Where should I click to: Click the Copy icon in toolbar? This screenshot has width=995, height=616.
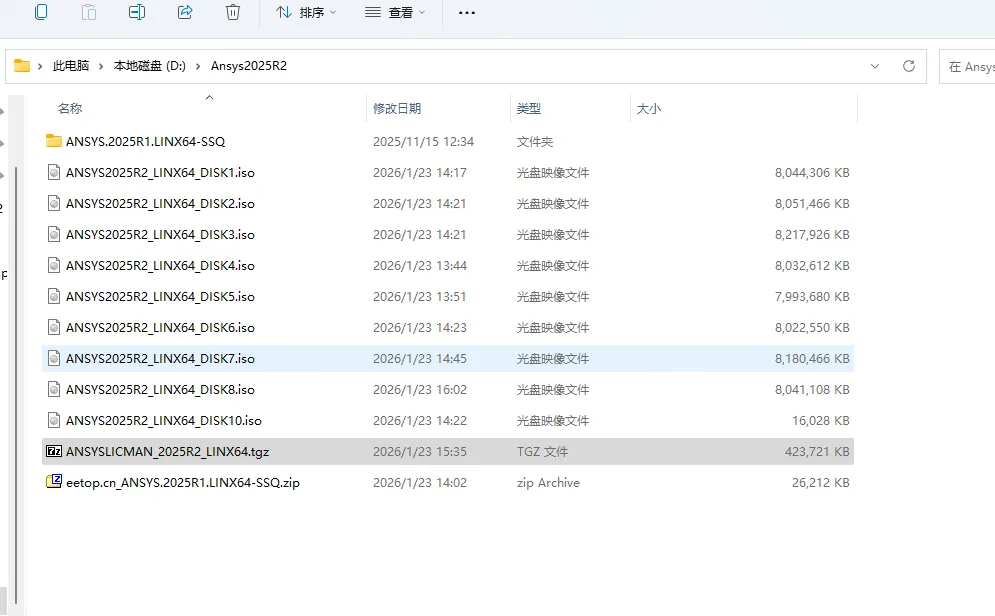[41, 12]
